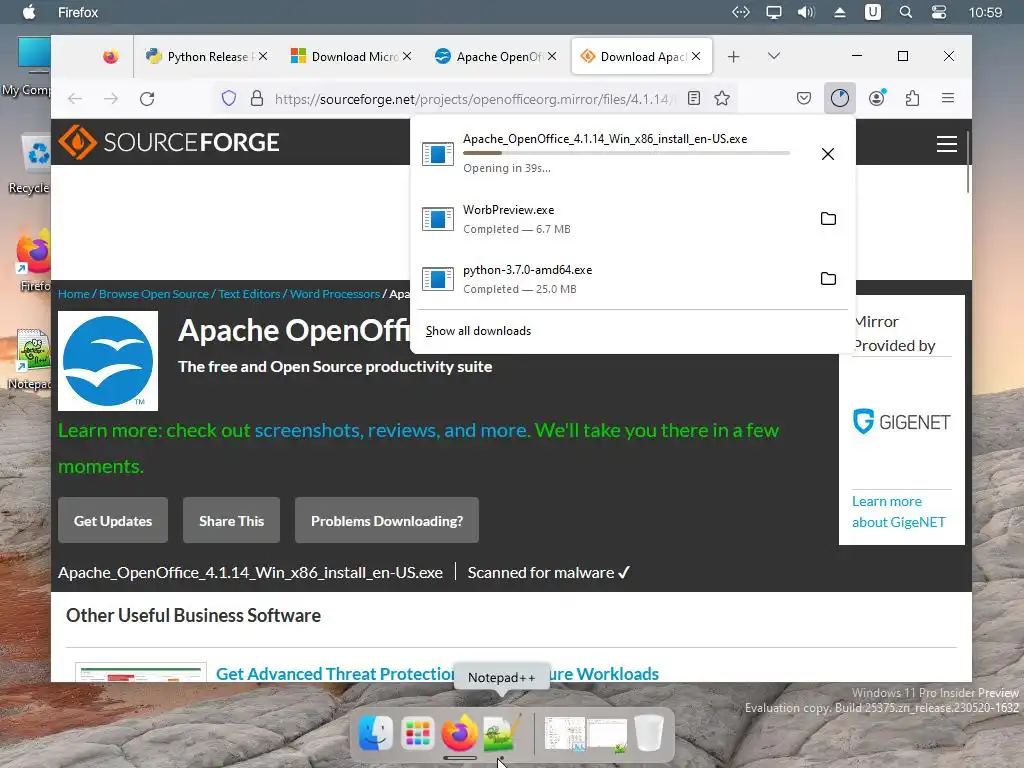Select the Download Apache tab

(641, 57)
